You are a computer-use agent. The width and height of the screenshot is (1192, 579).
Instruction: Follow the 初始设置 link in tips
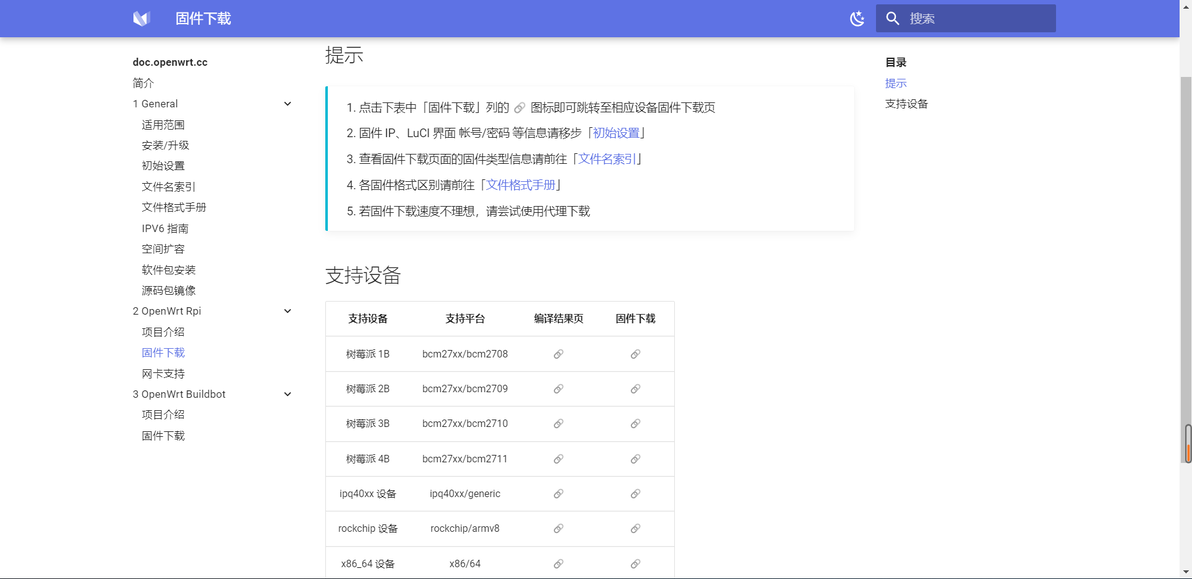point(617,133)
